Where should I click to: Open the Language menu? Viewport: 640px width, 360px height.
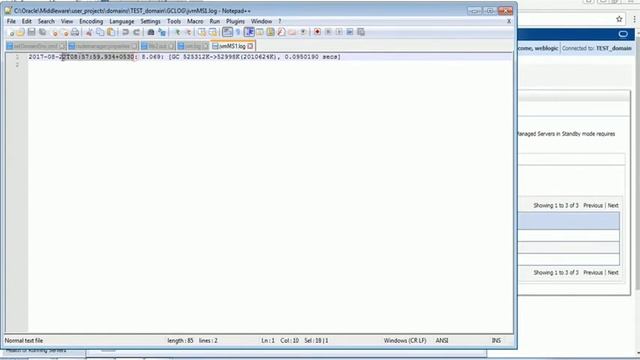point(122,21)
